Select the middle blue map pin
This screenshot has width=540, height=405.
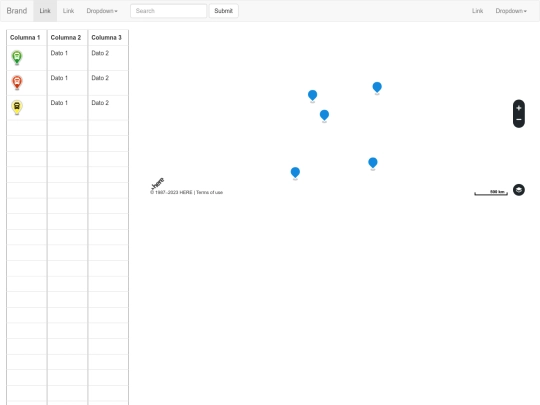(x=324, y=115)
